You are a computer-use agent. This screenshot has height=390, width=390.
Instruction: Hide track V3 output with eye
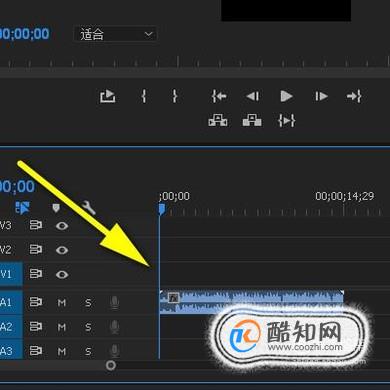(x=62, y=226)
